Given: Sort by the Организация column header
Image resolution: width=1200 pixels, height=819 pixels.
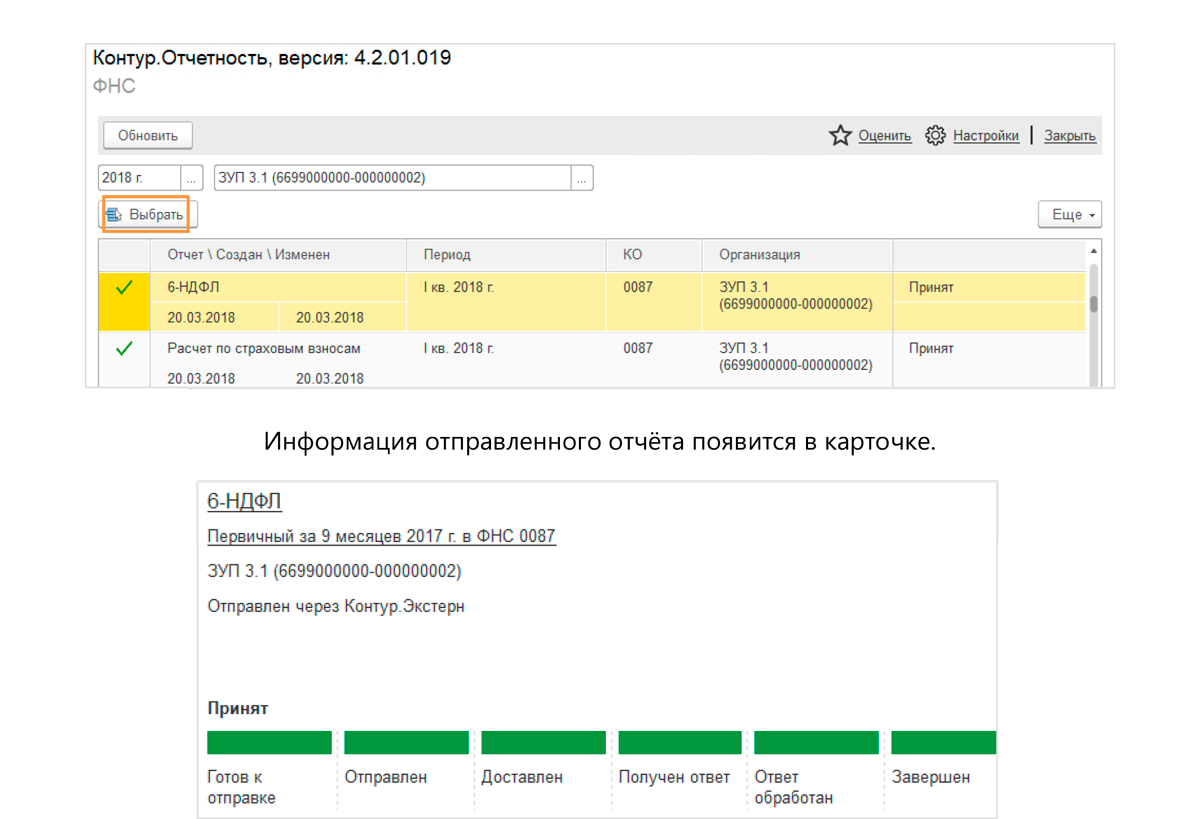Looking at the screenshot, I should click(796, 255).
